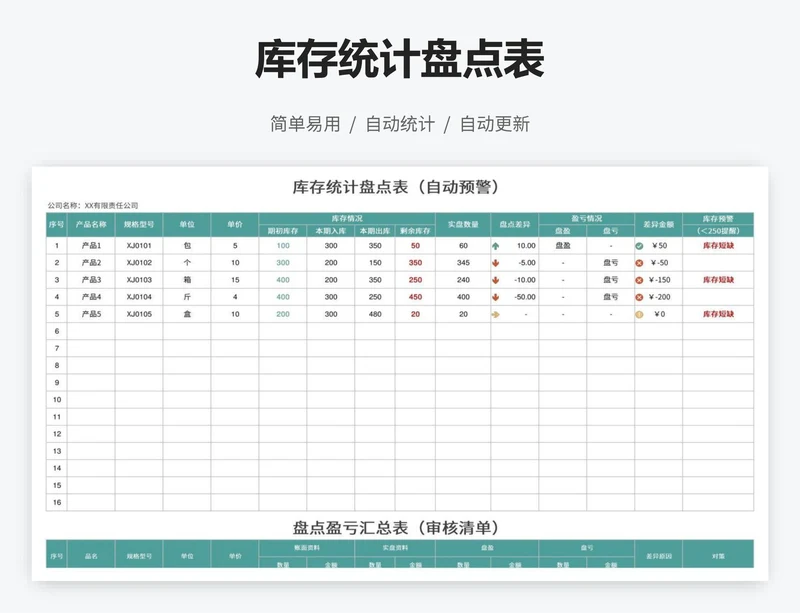Select the 库存短缺 warning in row 1
800x613 pixels.
click(x=718, y=245)
